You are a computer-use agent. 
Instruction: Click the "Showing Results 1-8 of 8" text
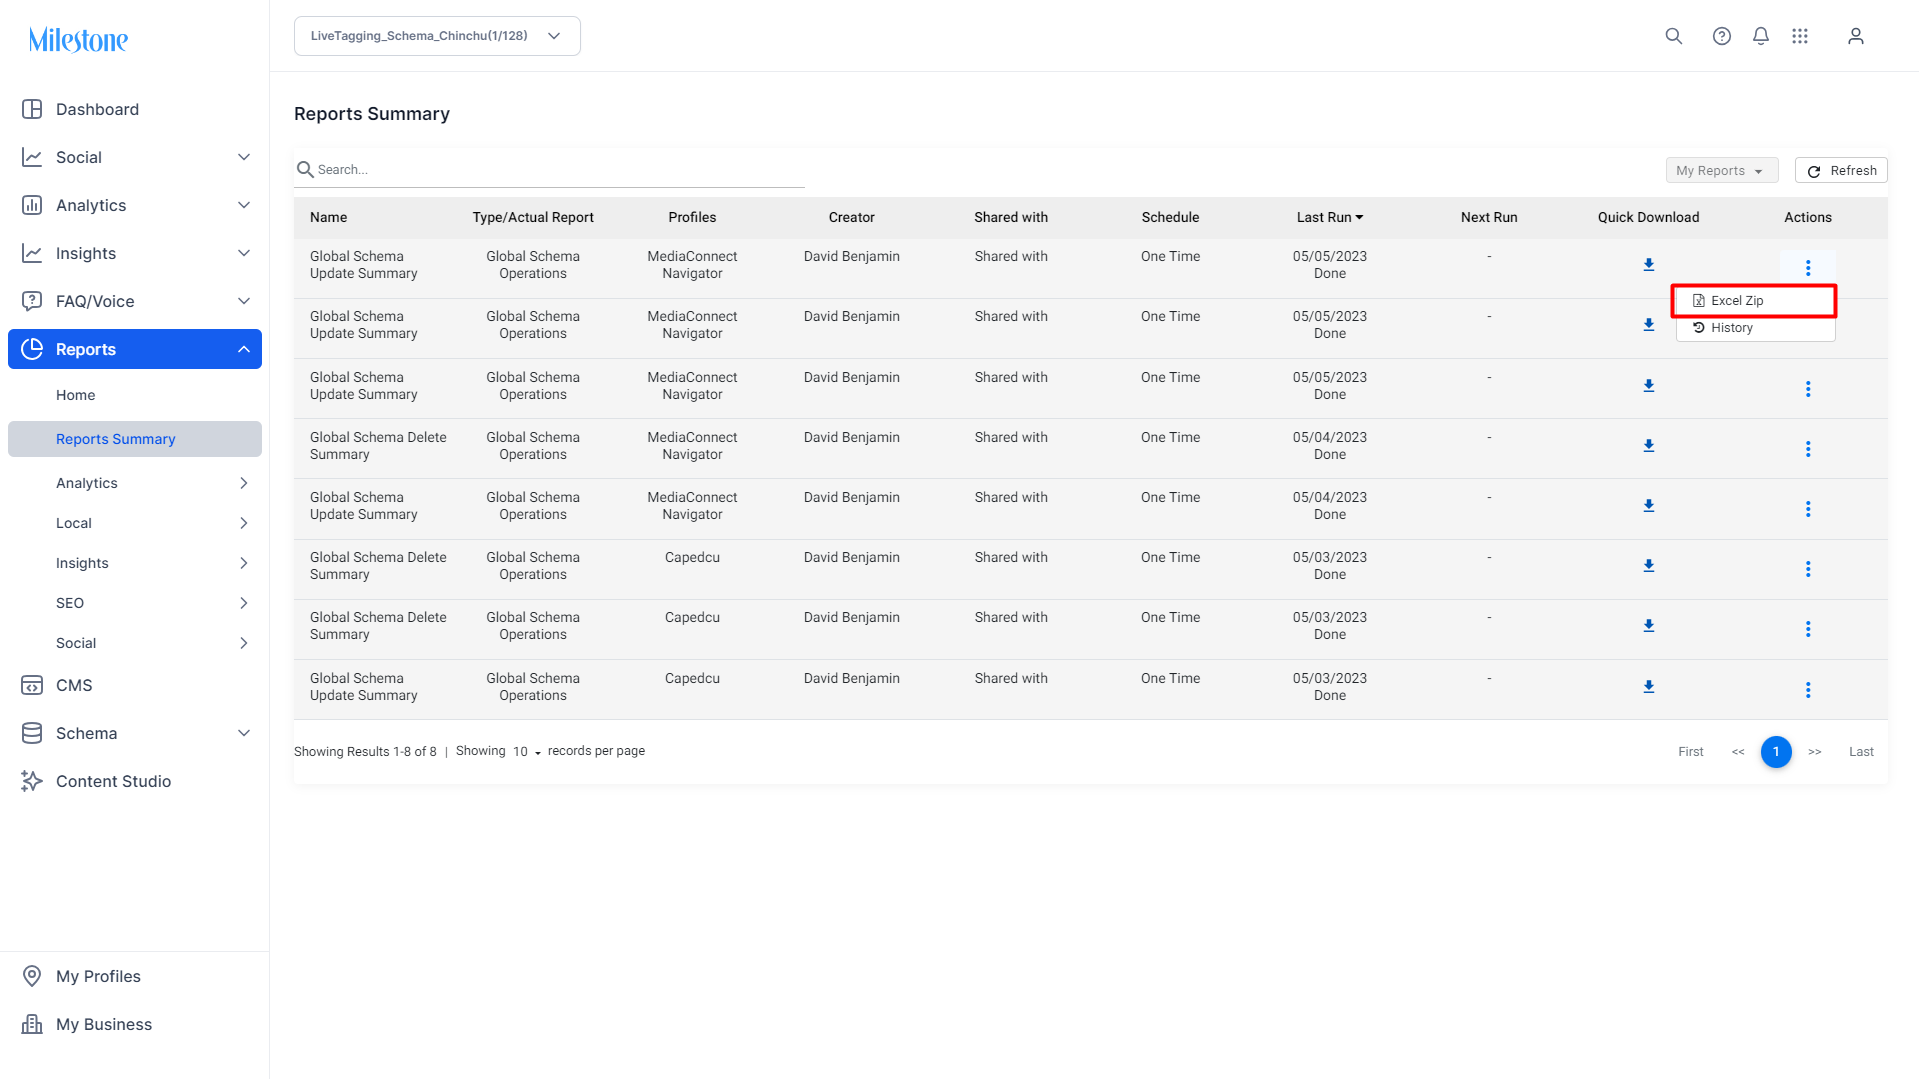pyautogui.click(x=365, y=752)
